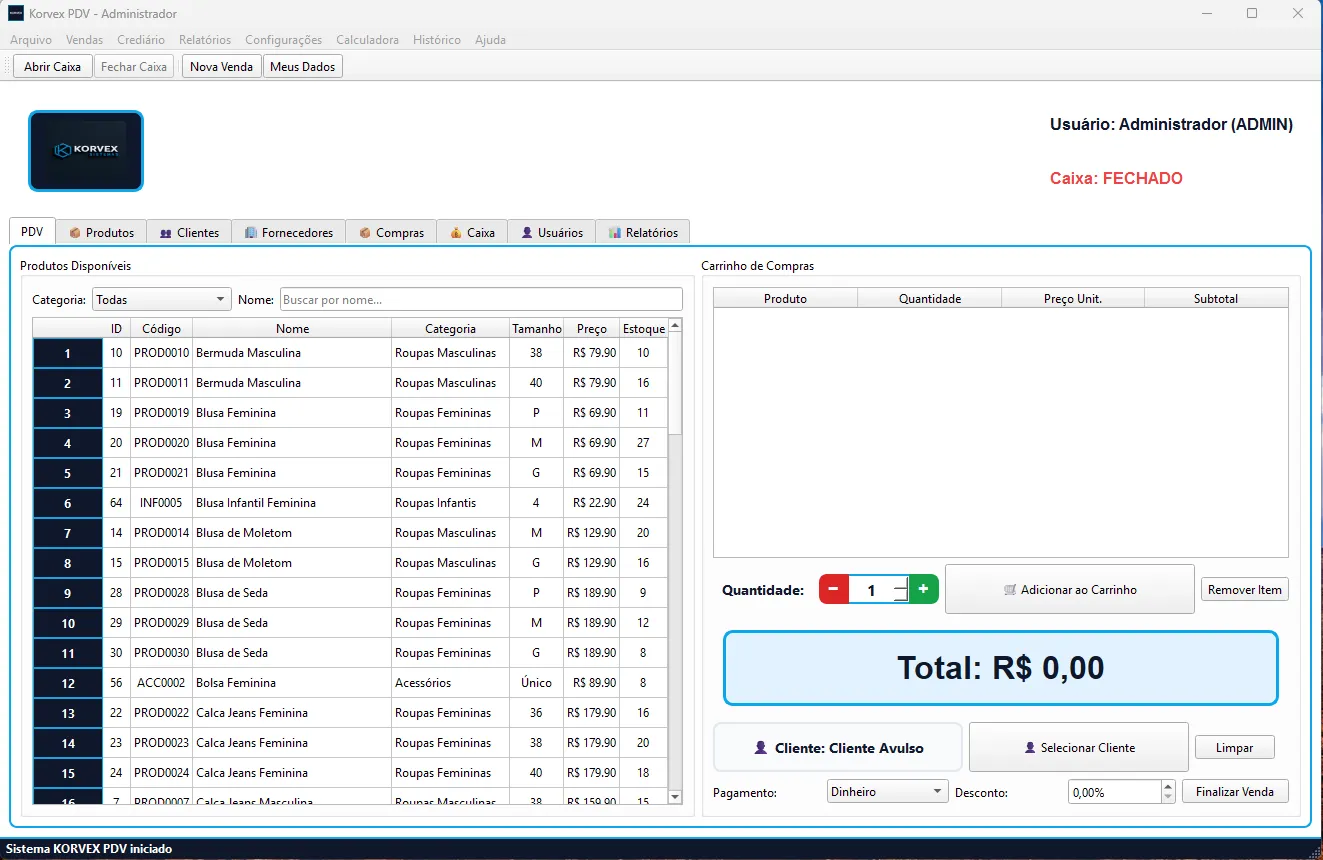The width and height of the screenshot is (1323, 860).
Task: Open the Relatórios tab with chart icon
Action: (642, 232)
